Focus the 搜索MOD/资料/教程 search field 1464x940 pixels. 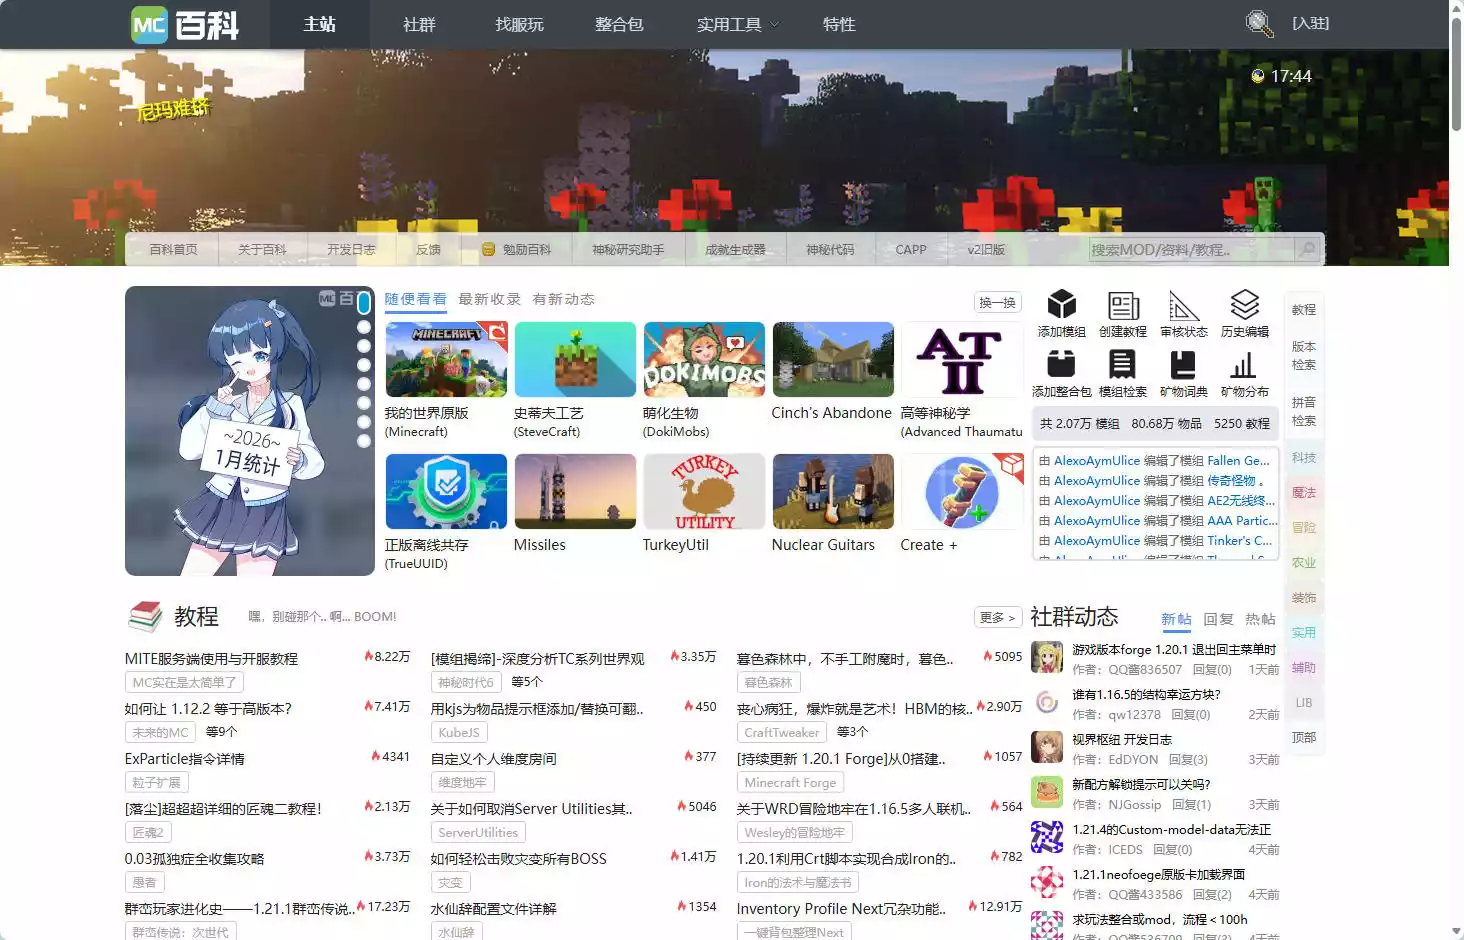pyautogui.click(x=1191, y=250)
